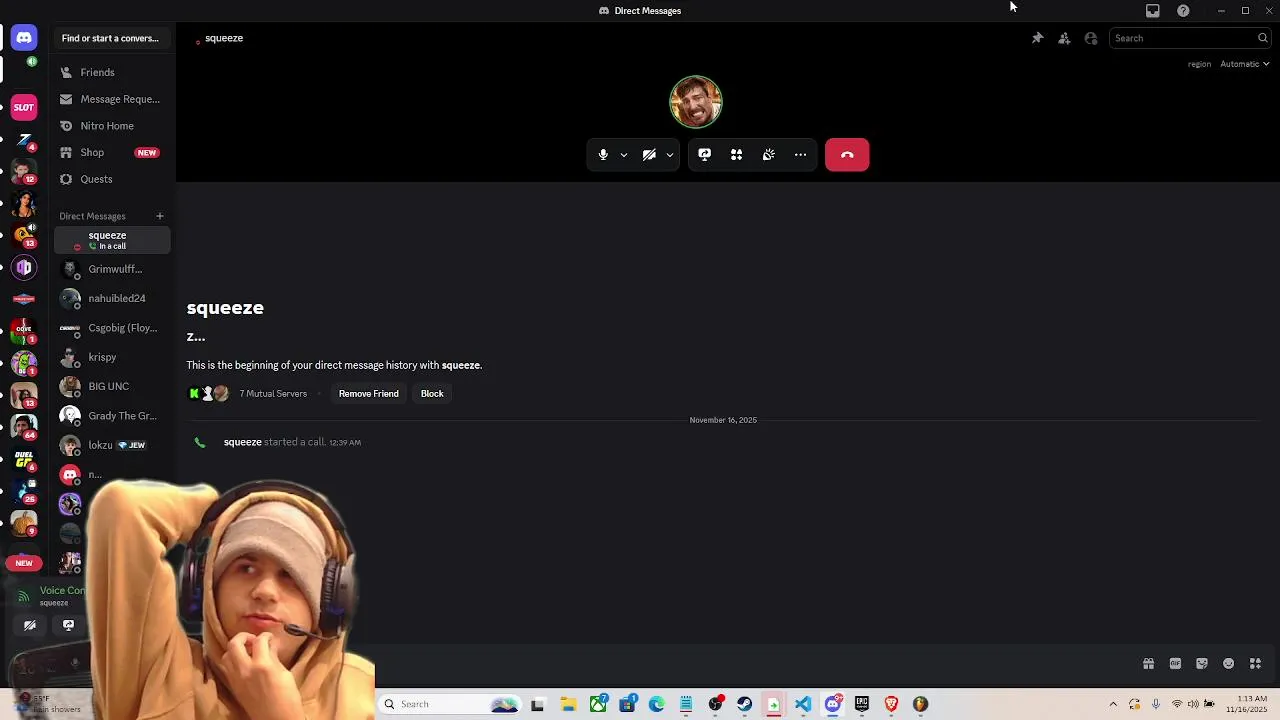Open Message Requests
Screen dimensions: 1280x720
click(x=112, y=99)
